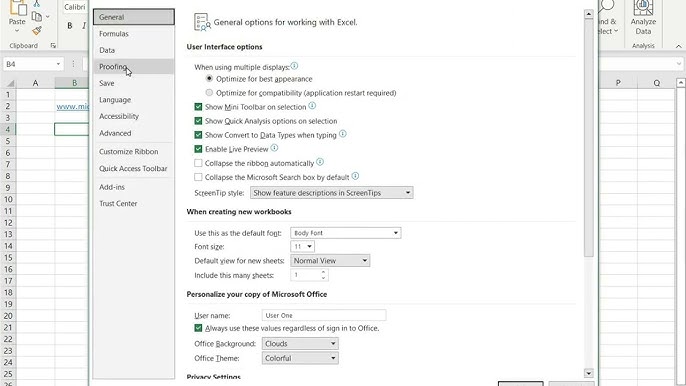This screenshot has height=386, width=686.
Task: Select Optimize for compatibility radio button
Action: coord(209,93)
